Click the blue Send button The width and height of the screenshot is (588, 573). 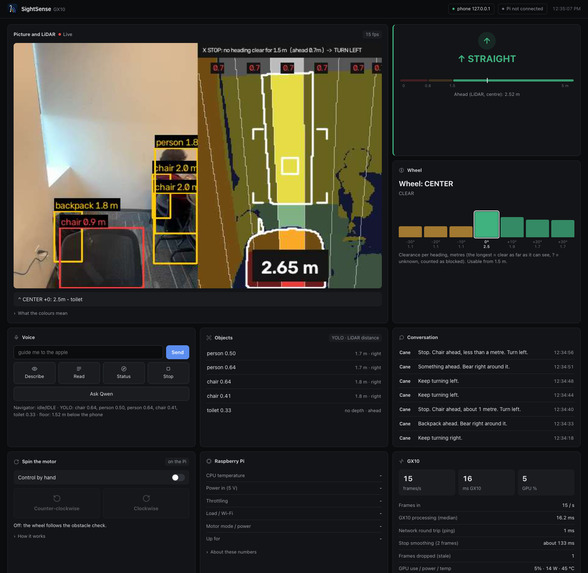coord(177,352)
